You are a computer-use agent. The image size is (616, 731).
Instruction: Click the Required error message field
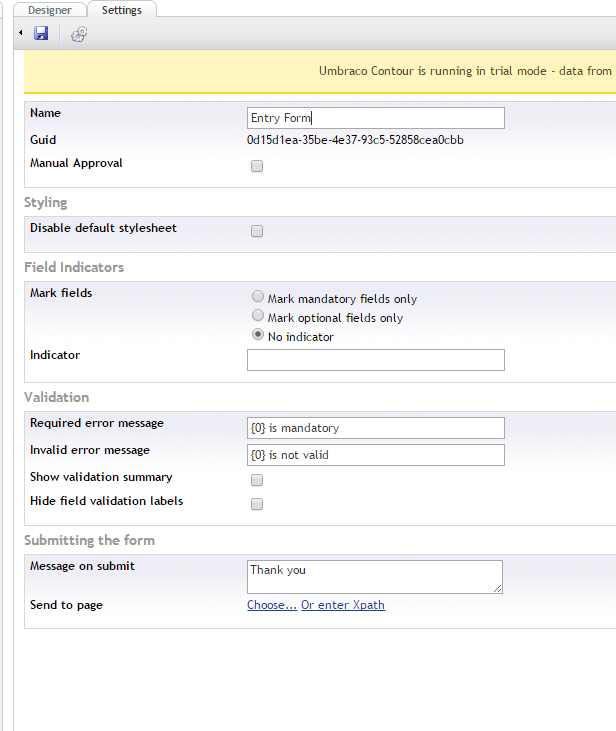click(x=375, y=428)
